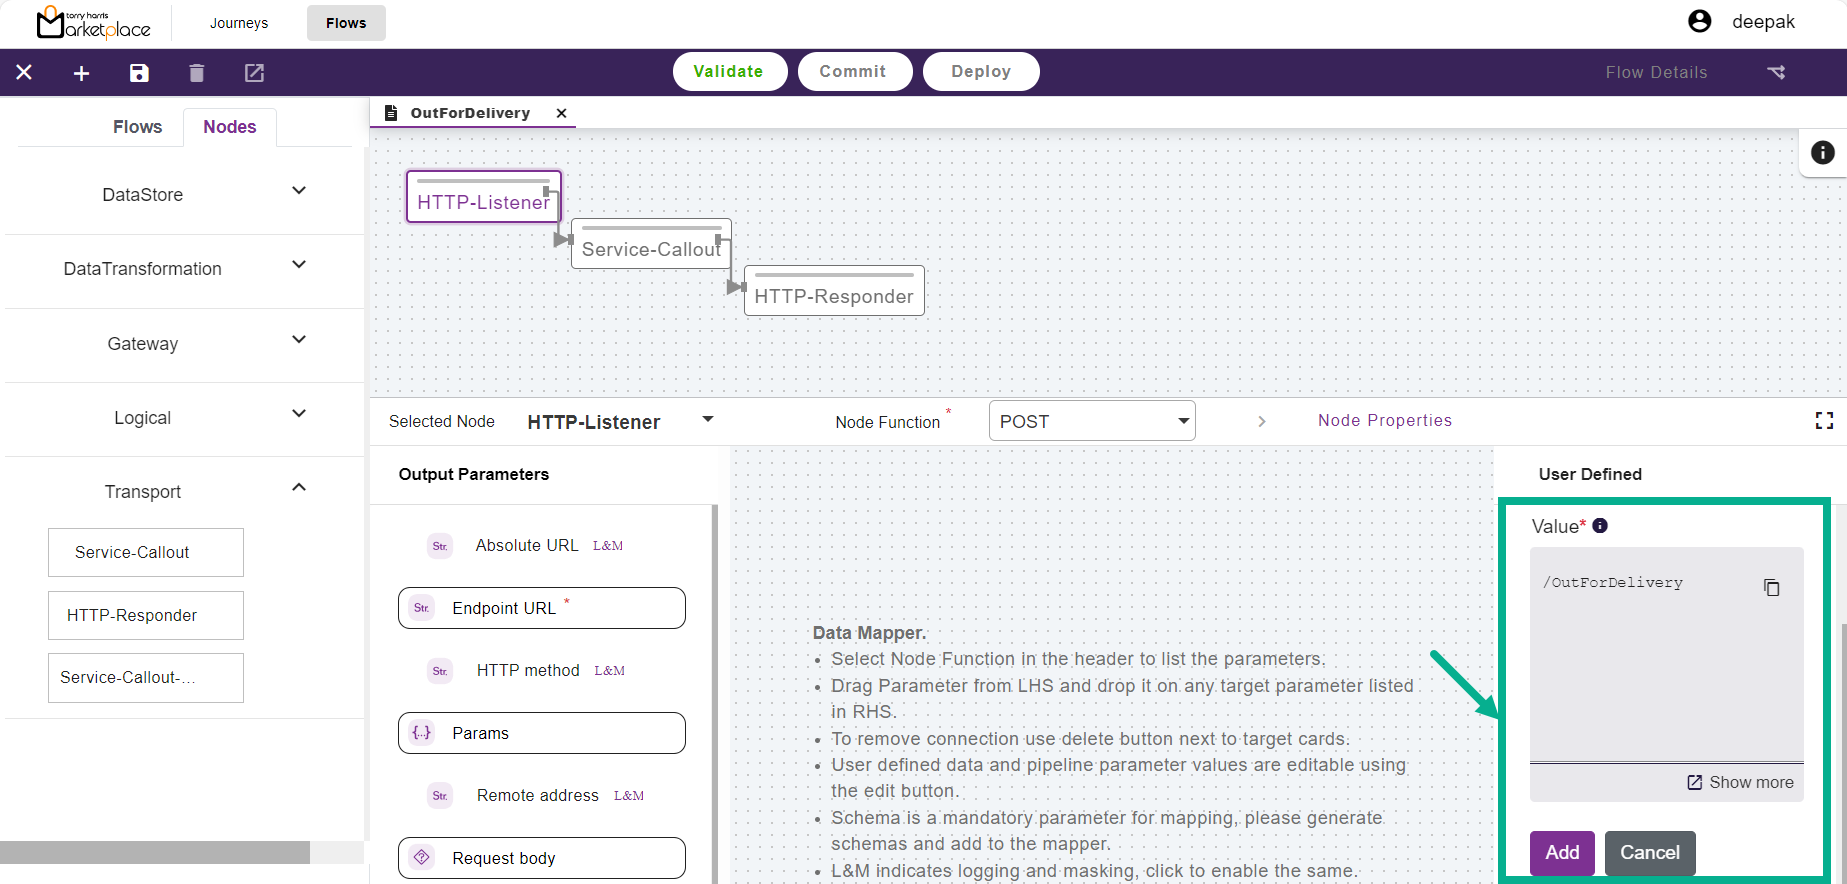
Task: Collapse the Transport node category
Action: pos(298,488)
